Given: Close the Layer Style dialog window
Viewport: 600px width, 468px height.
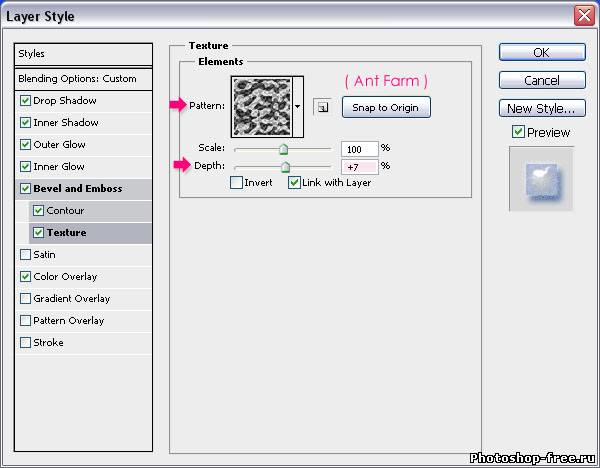Looking at the screenshot, I should [x=584, y=16].
